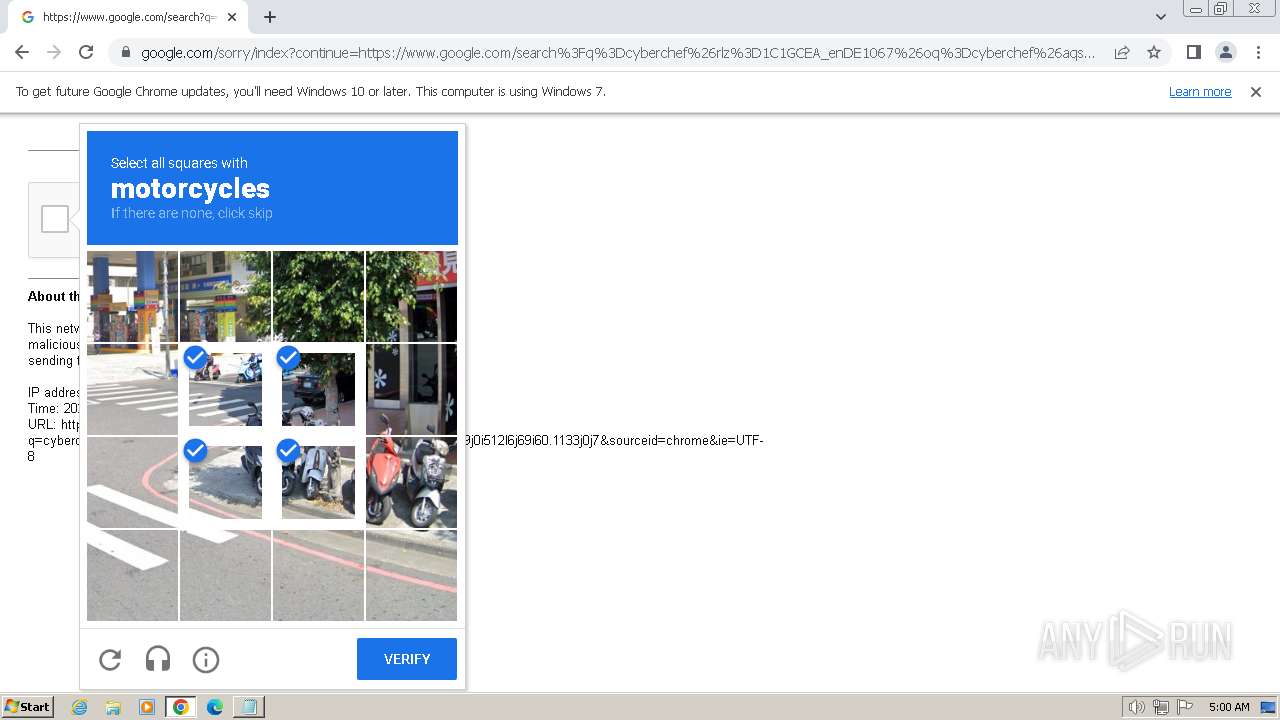This screenshot has width=1280, height=720.
Task: Close the Google search tab
Action: (x=232, y=17)
